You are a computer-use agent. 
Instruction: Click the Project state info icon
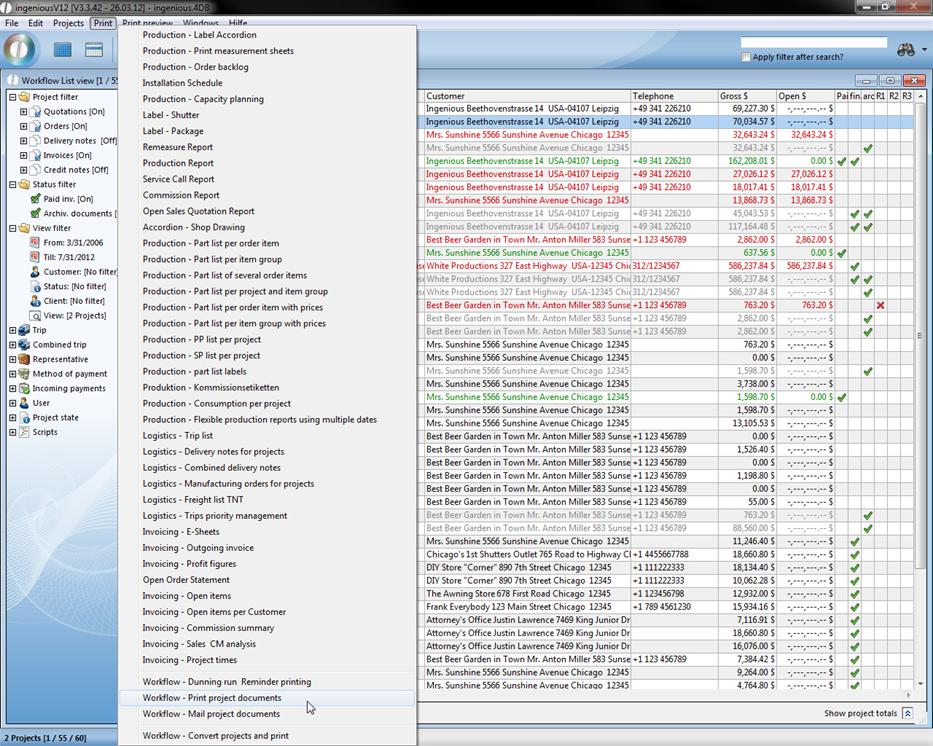pos(24,418)
